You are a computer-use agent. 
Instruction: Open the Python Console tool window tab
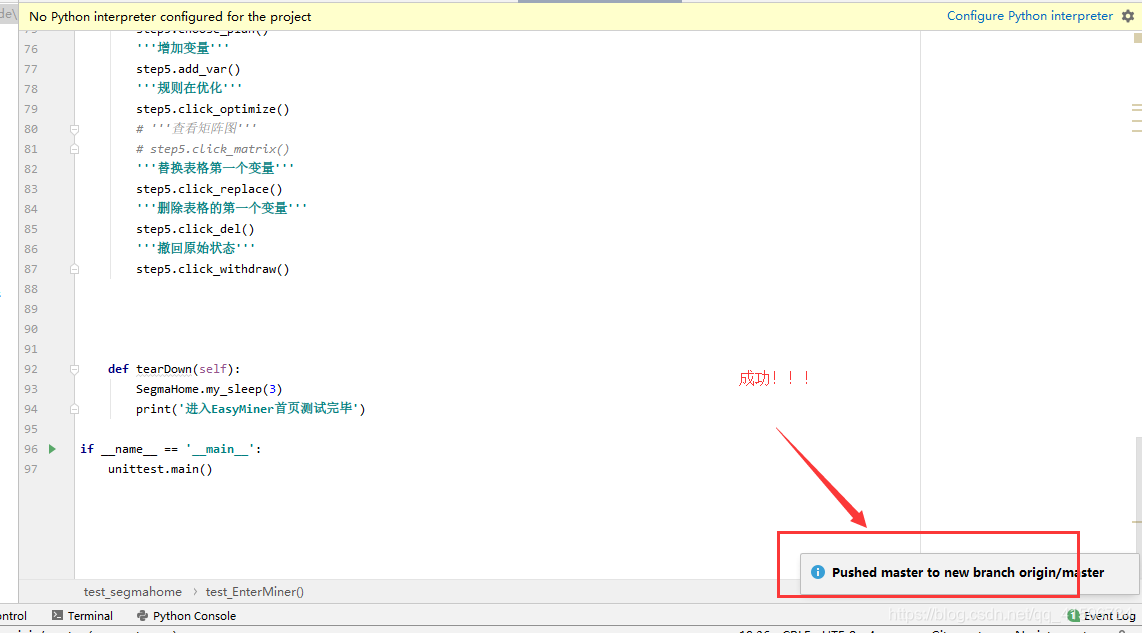click(186, 616)
